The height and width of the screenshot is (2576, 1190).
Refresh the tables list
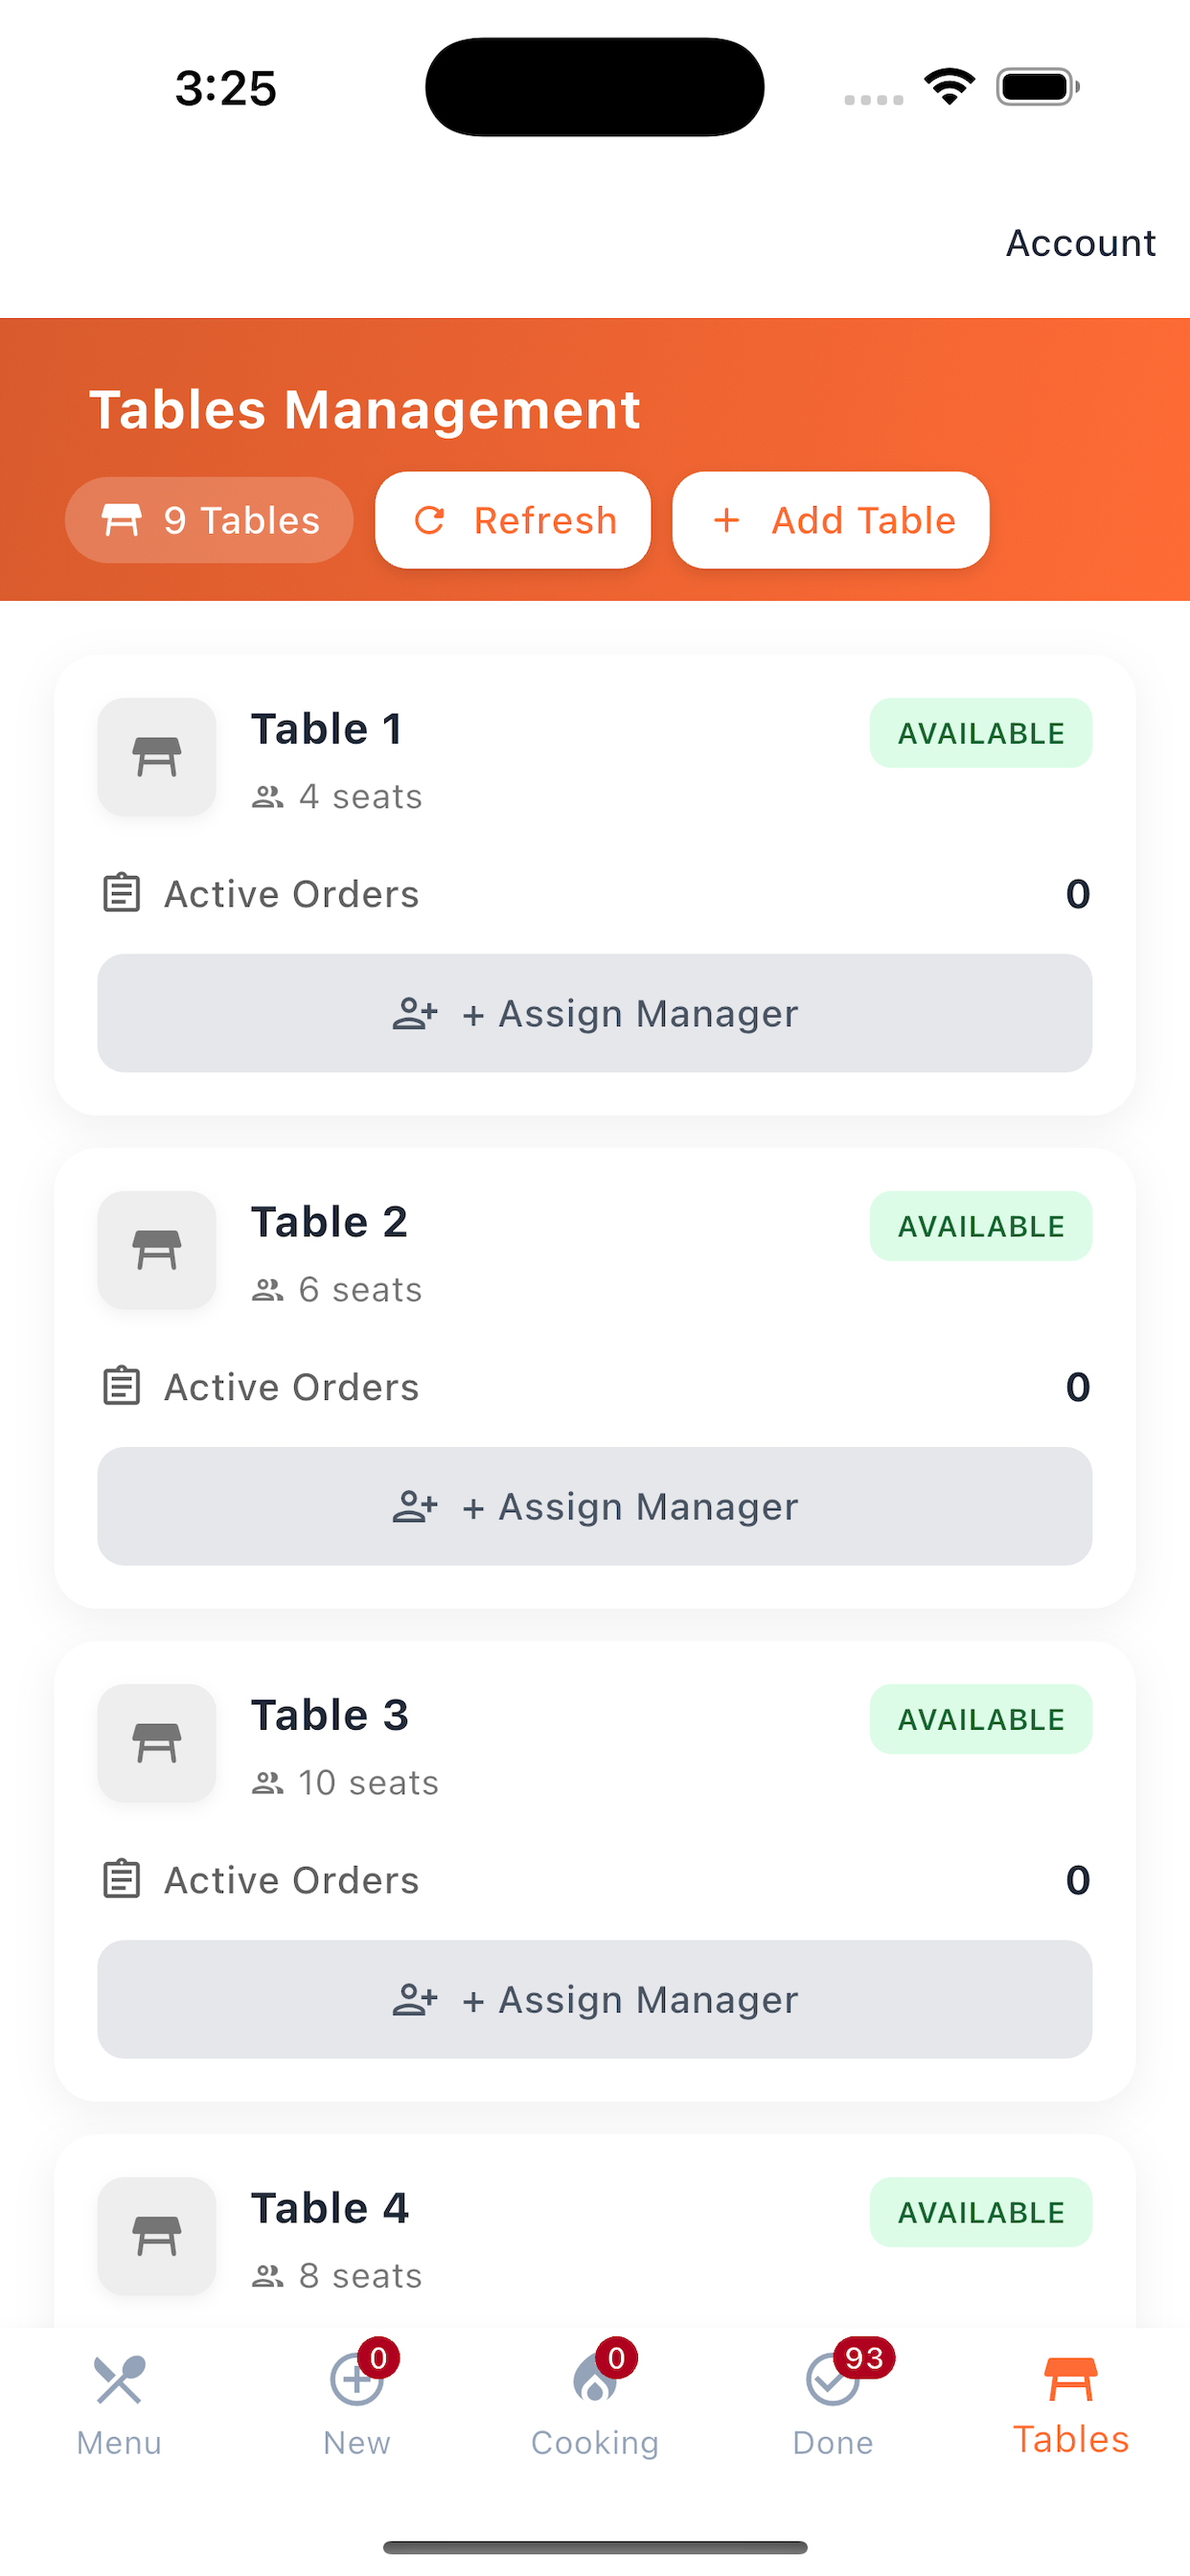coord(513,520)
